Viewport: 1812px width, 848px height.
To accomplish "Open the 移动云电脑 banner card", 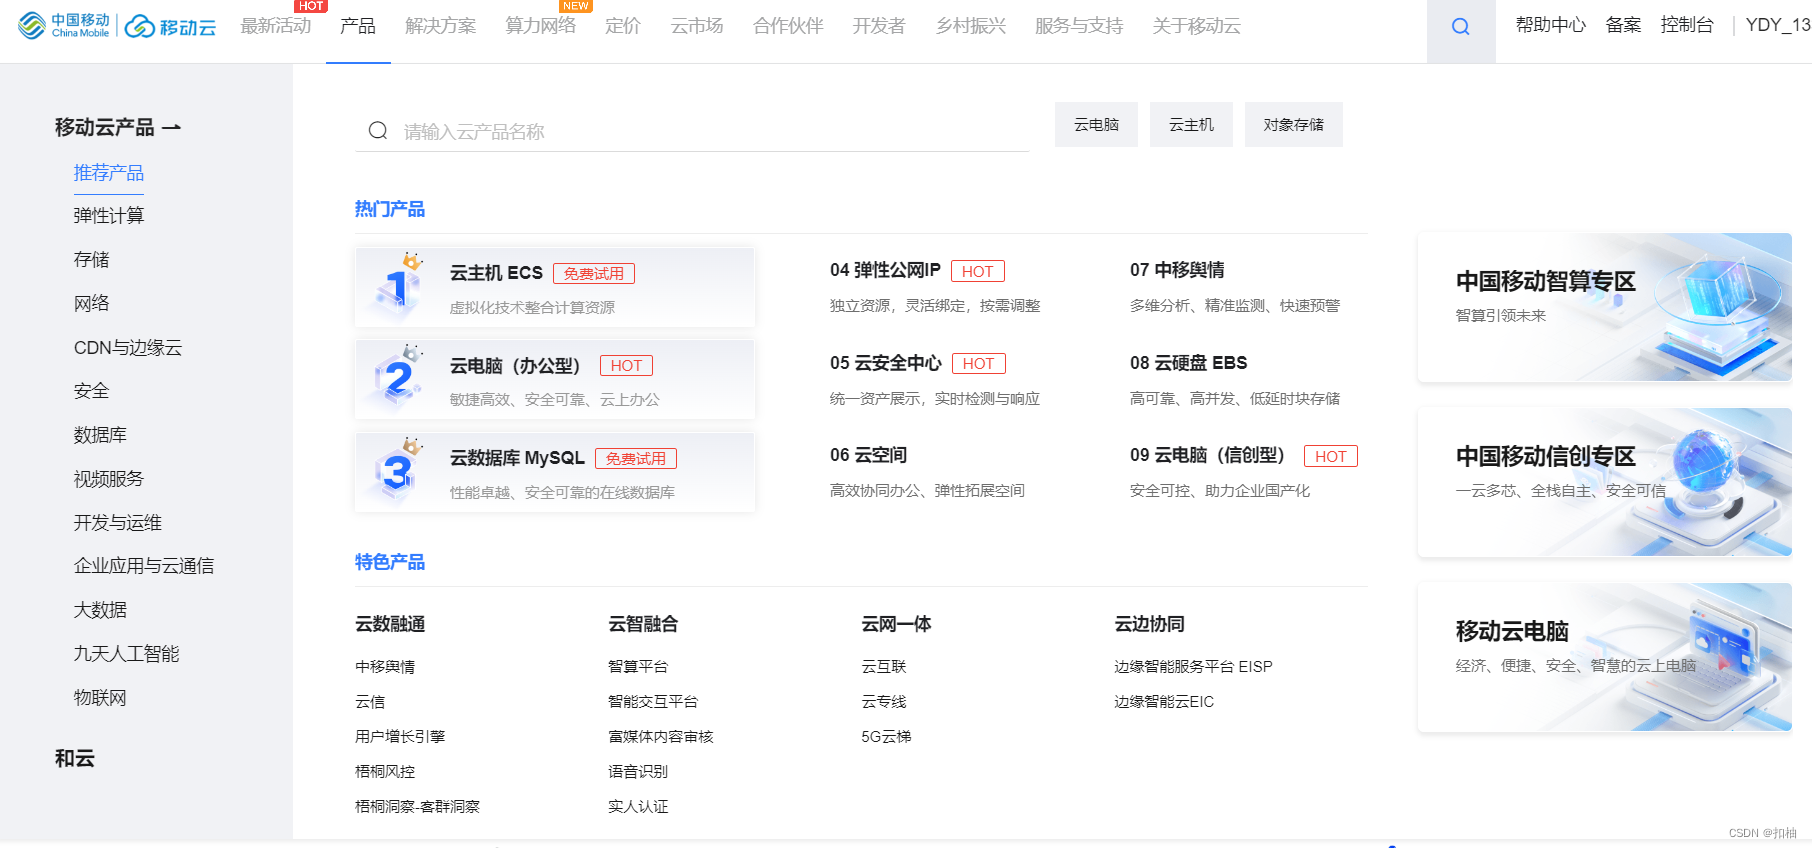I will pos(1604,657).
